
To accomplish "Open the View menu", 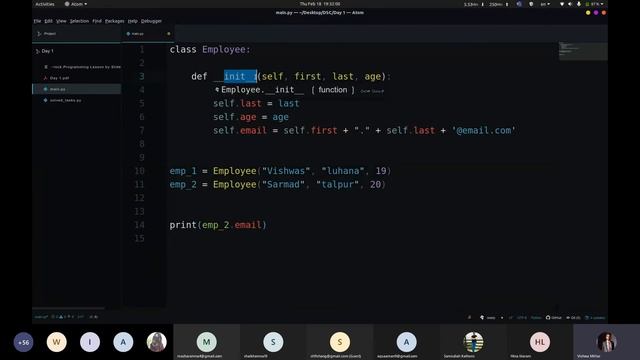I will coord(61,21).
